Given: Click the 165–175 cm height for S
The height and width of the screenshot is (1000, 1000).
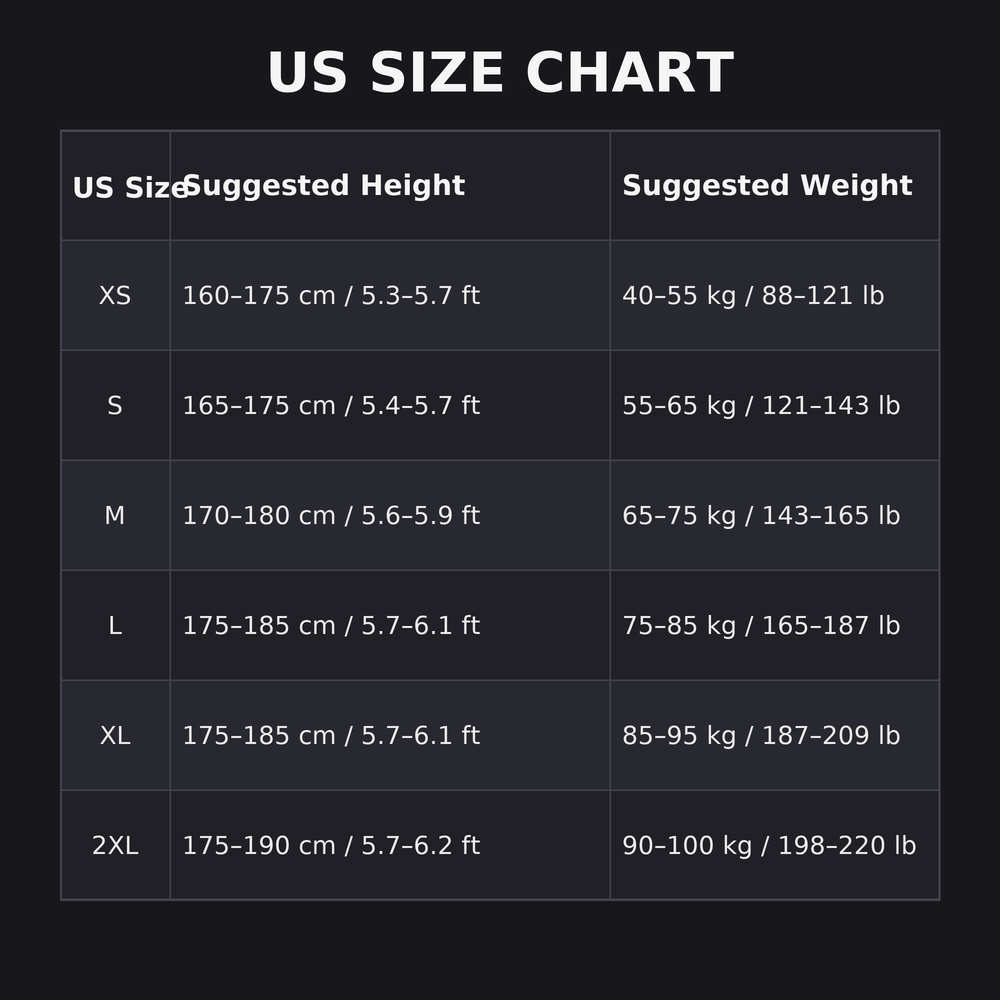Looking at the screenshot, I should 331,406.
